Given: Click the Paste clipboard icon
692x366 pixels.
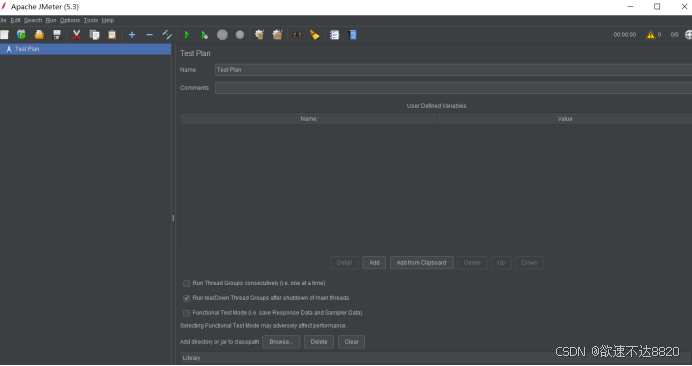Looking at the screenshot, I should 112,34.
